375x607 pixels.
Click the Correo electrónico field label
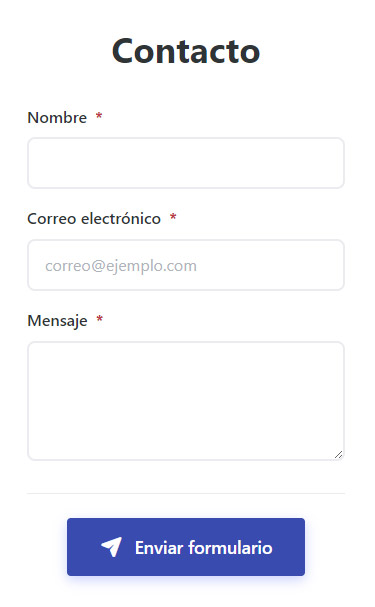click(x=94, y=219)
